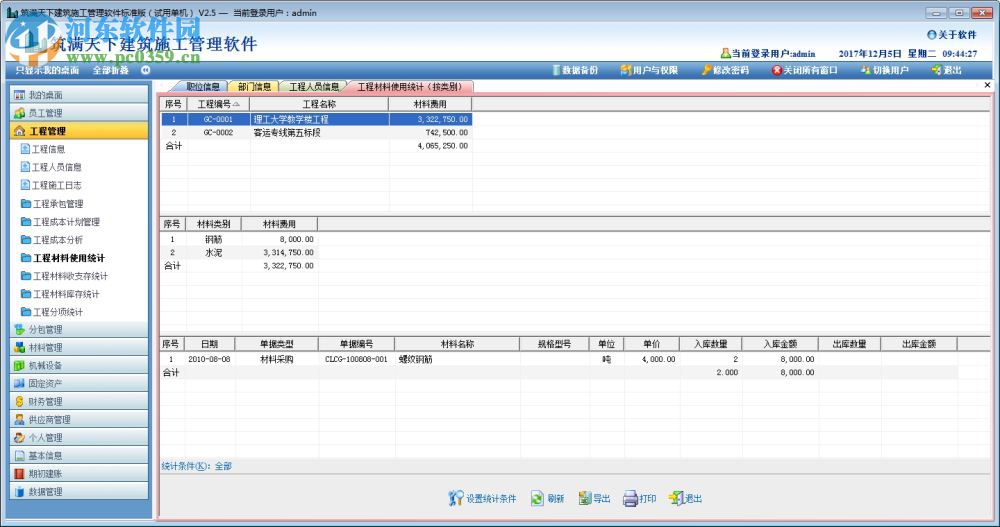Sort by the 工程编号 column header
This screenshot has height=527, width=1000.
pos(218,104)
